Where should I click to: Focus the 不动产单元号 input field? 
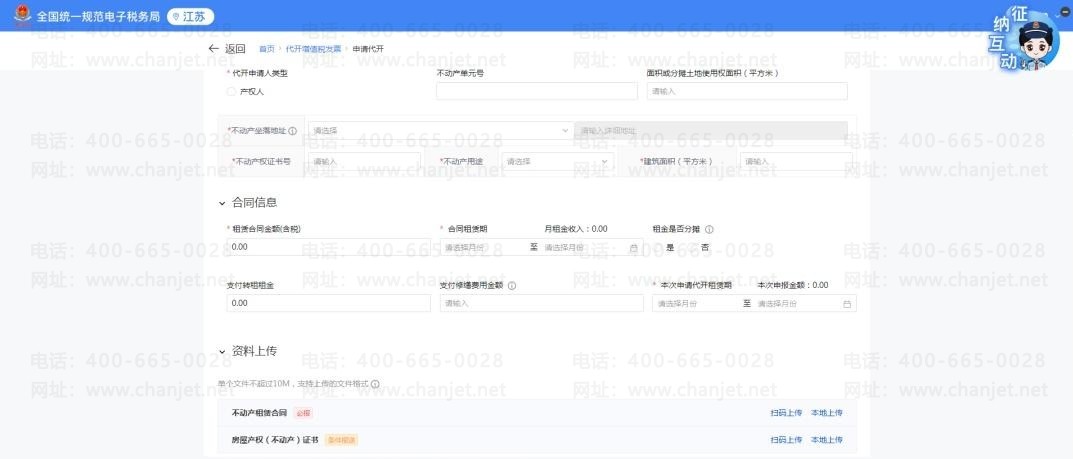pos(536,91)
